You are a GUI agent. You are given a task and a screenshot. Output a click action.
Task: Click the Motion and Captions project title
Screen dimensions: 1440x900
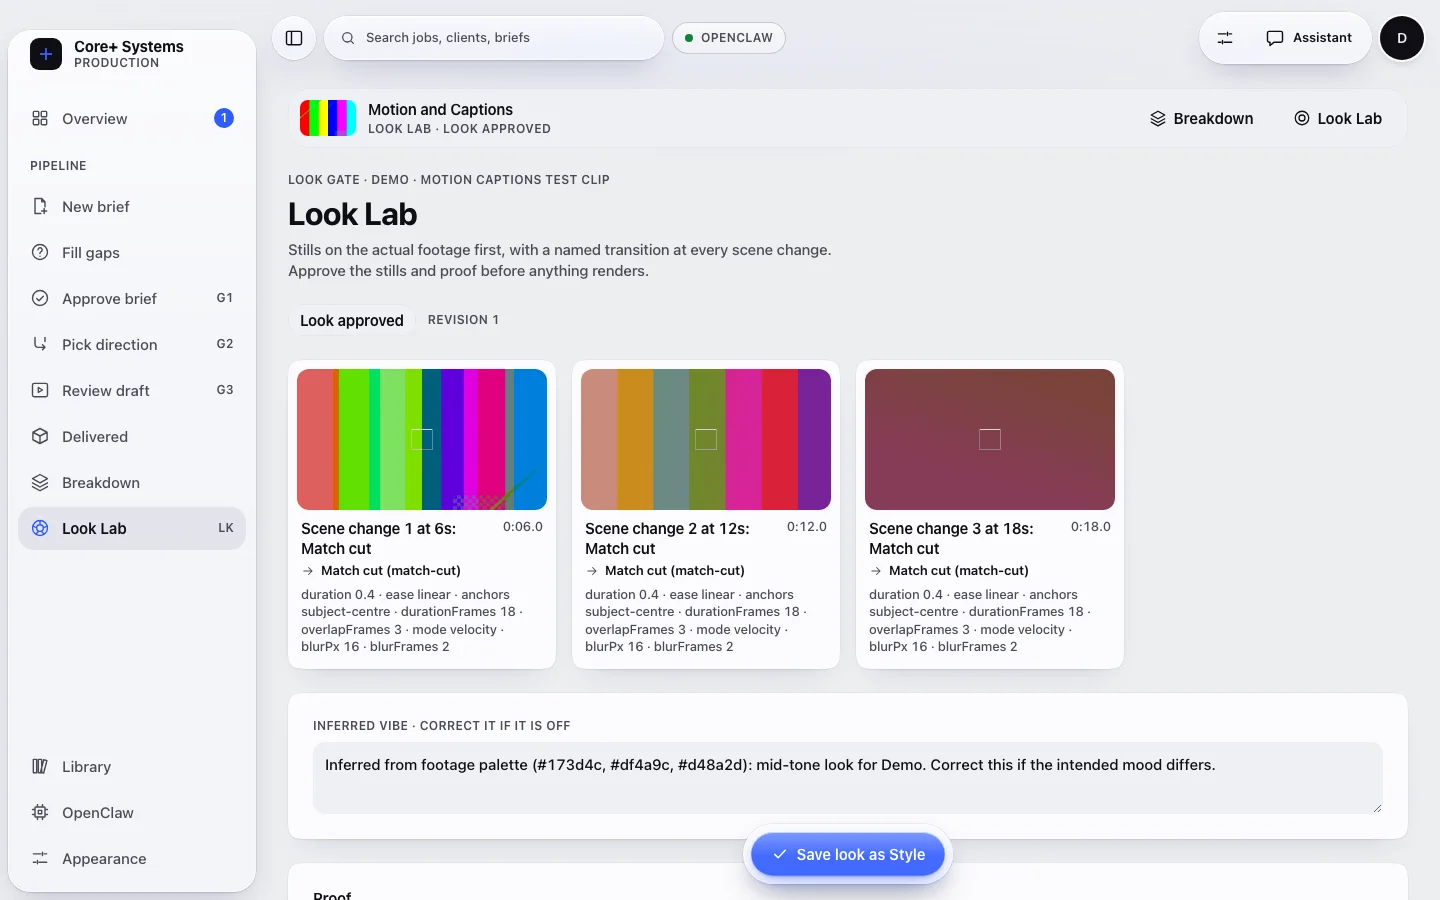(x=440, y=110)
